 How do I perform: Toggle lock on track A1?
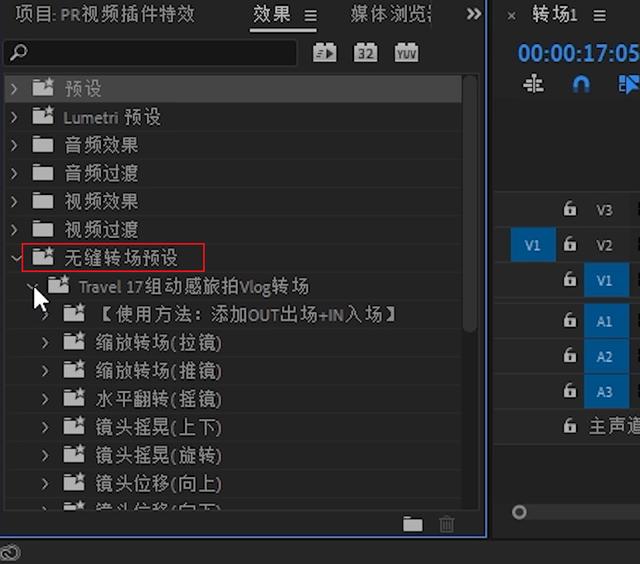click(570, 320)
